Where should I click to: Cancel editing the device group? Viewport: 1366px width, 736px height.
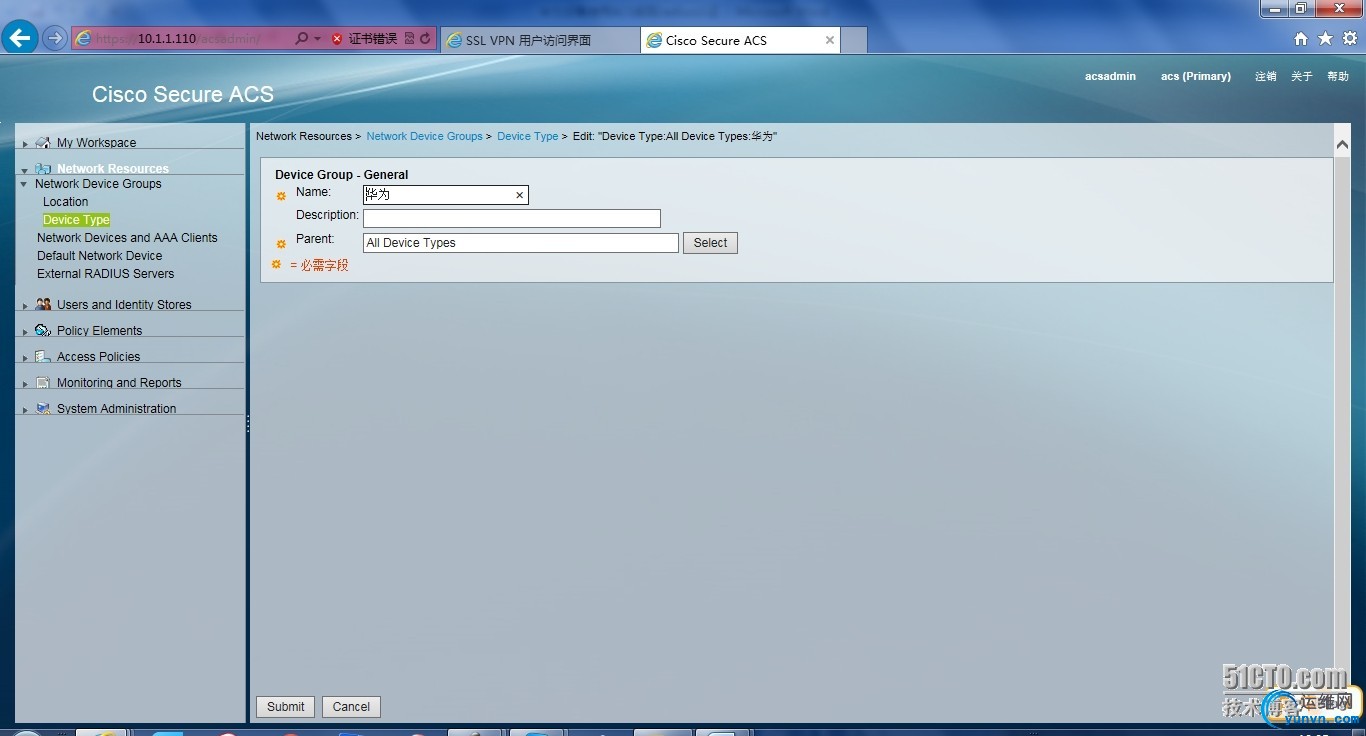(351, 707)
